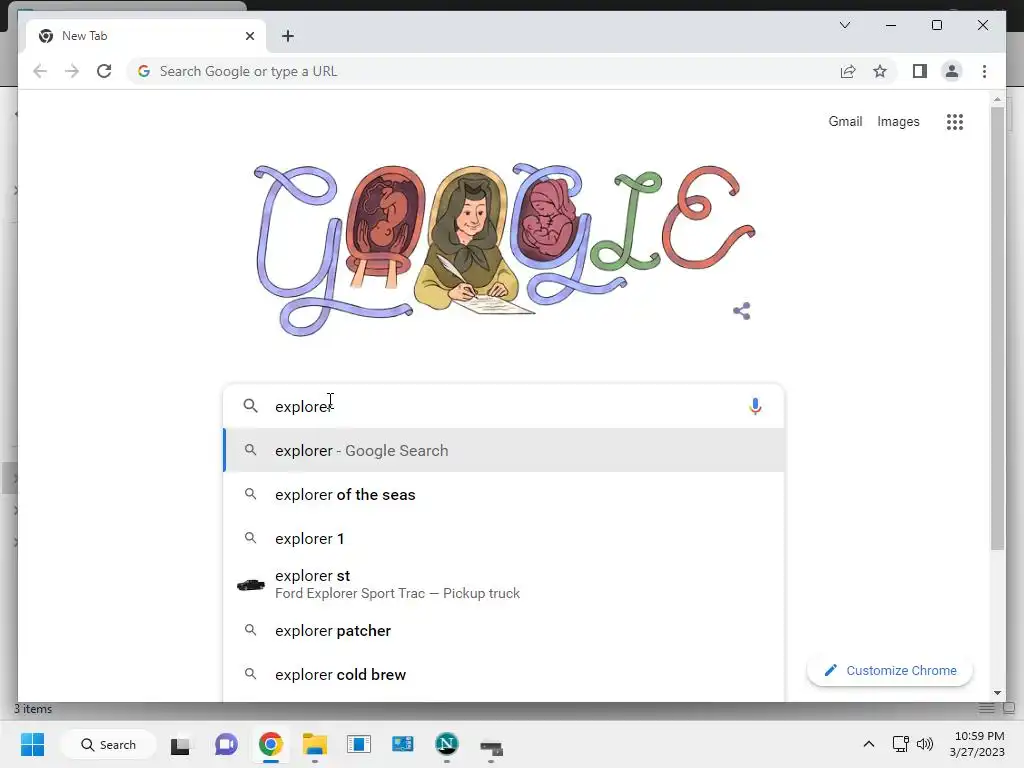Click the Share this page icon

(x=848, y=71)
